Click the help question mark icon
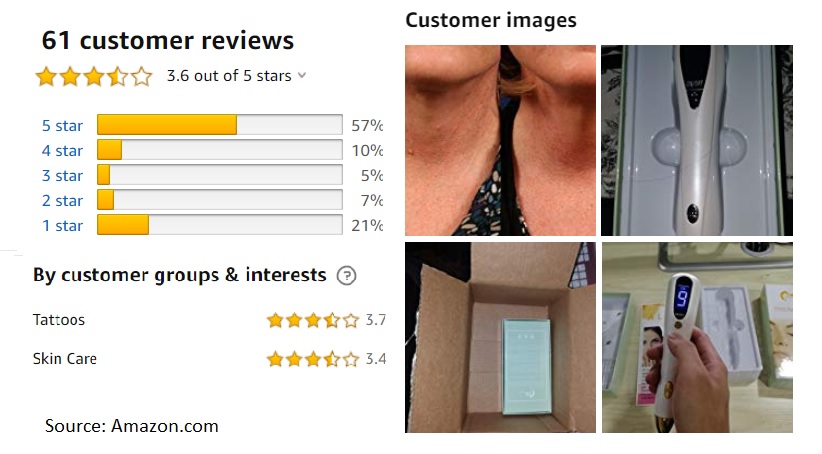Image resolution: width=822 pixels, height=454 pixels. pos(346,275)
